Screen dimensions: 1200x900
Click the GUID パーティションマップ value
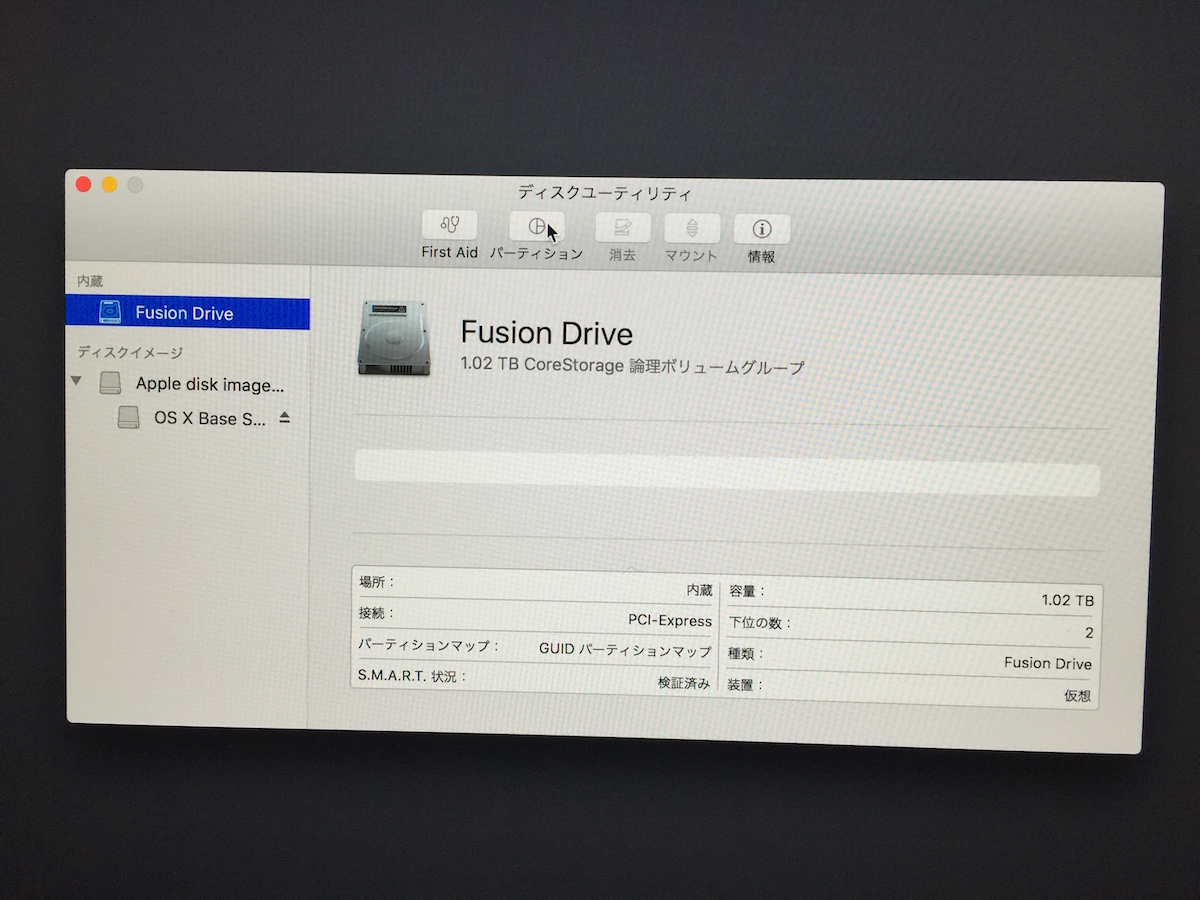(625, 649)
